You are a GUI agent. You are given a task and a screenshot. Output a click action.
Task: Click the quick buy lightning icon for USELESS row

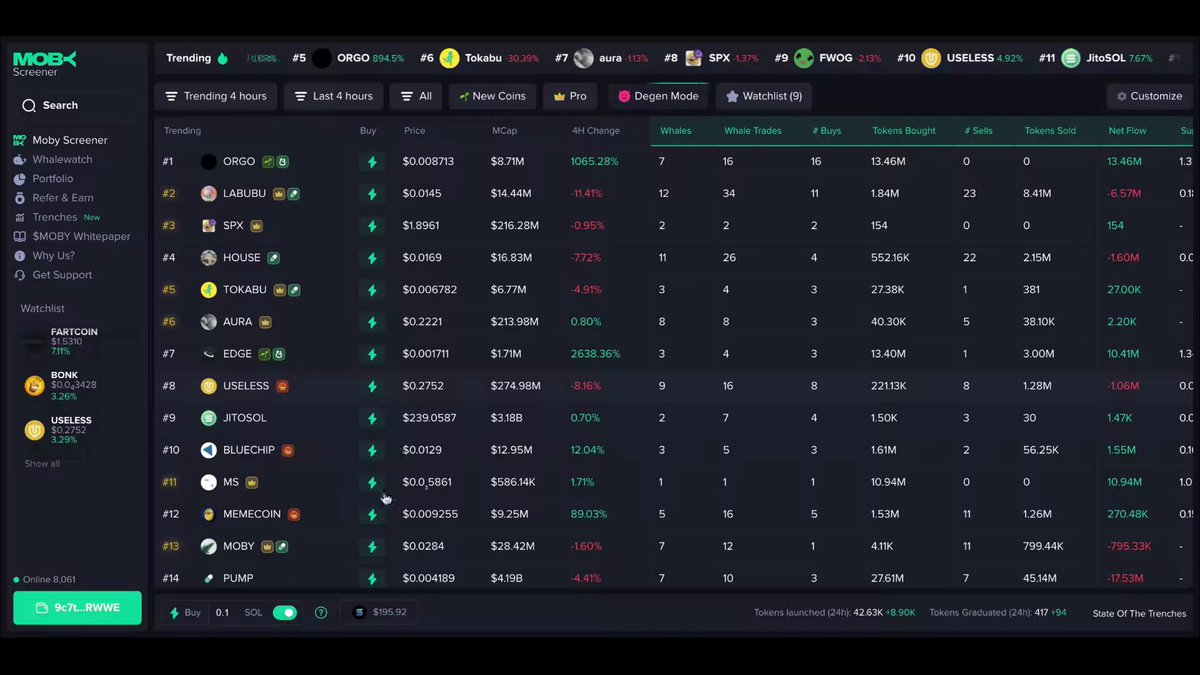click(372, 386)
